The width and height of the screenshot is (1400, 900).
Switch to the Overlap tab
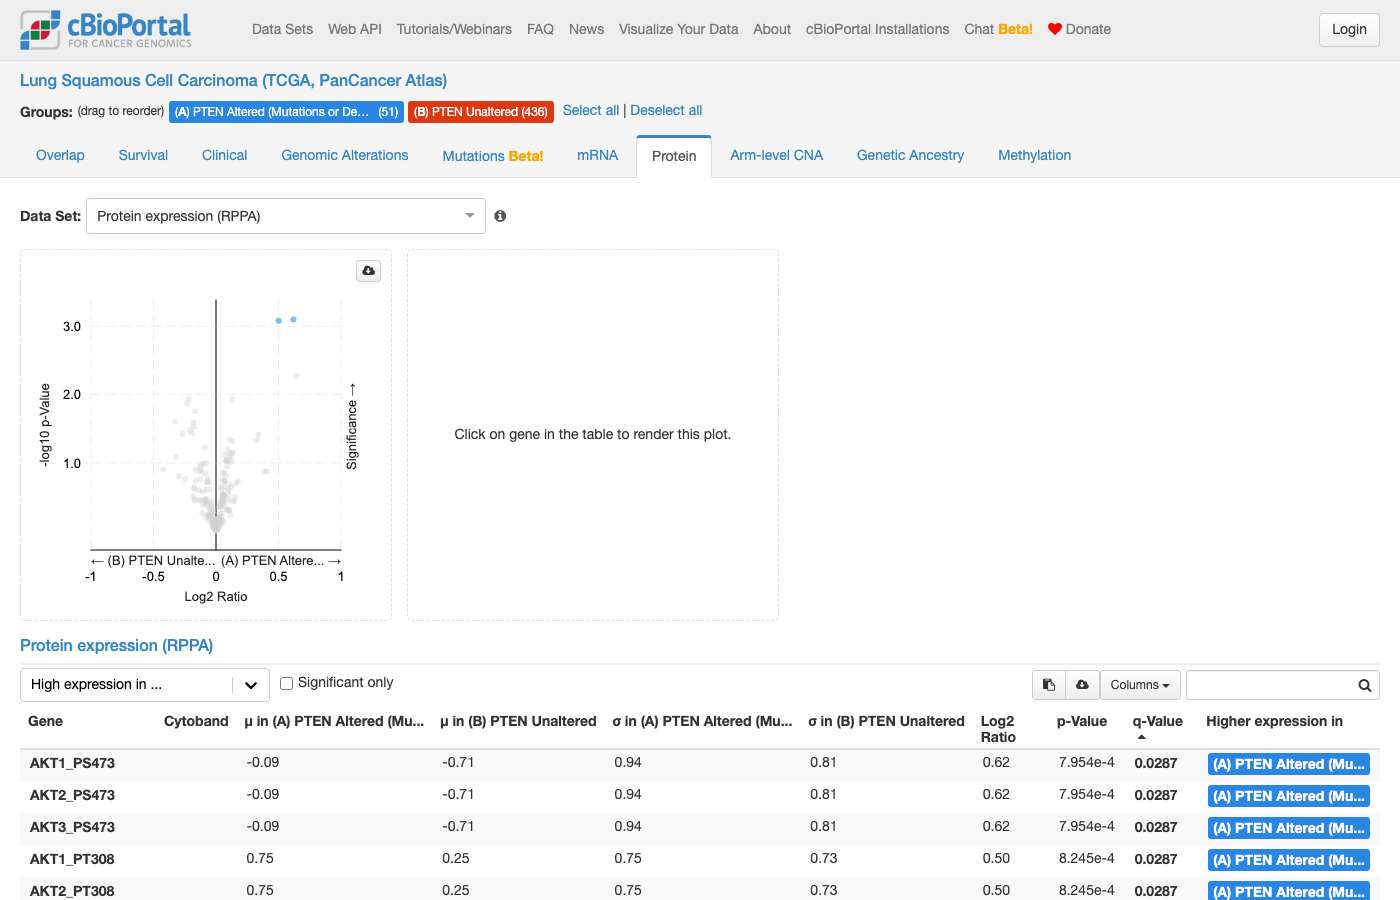pyautogui.click(x=60, y=155)
